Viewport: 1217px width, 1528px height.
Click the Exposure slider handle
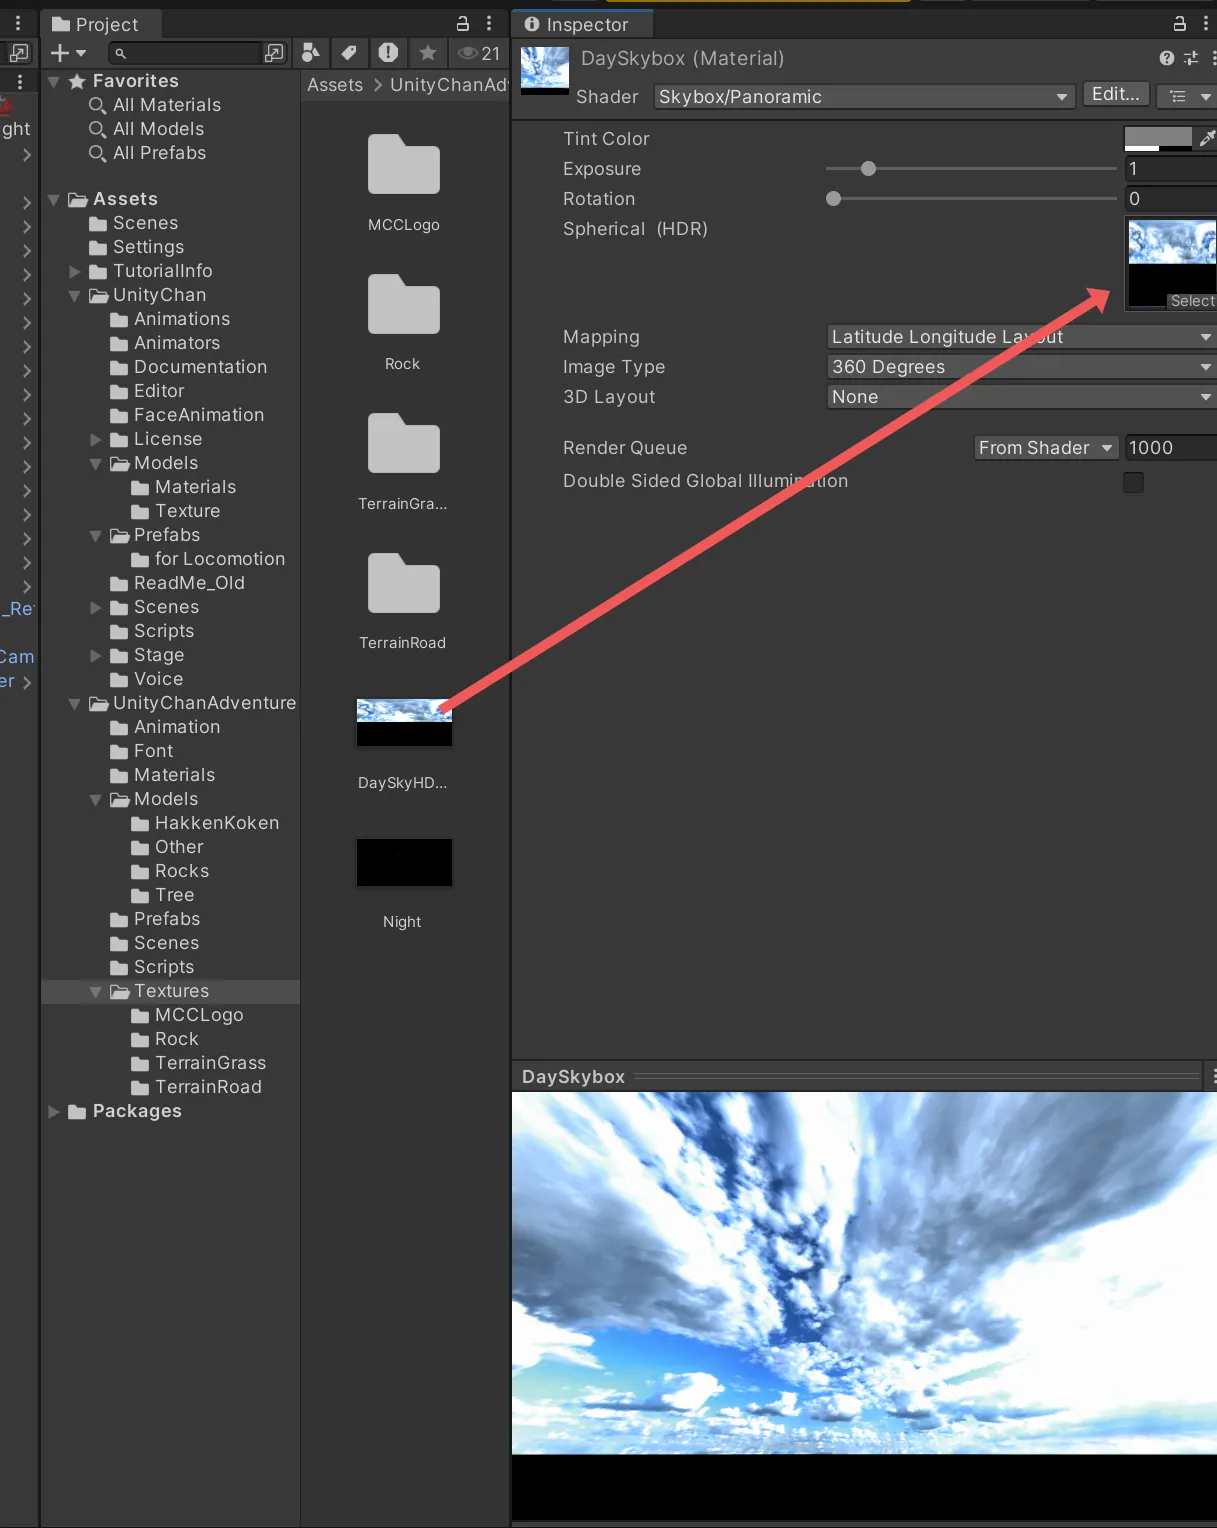[868, 169]
